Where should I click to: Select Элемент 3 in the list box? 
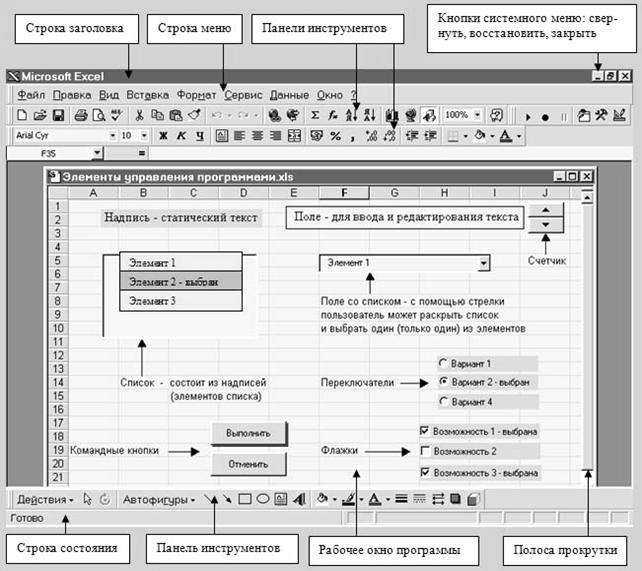click(180, 300)
